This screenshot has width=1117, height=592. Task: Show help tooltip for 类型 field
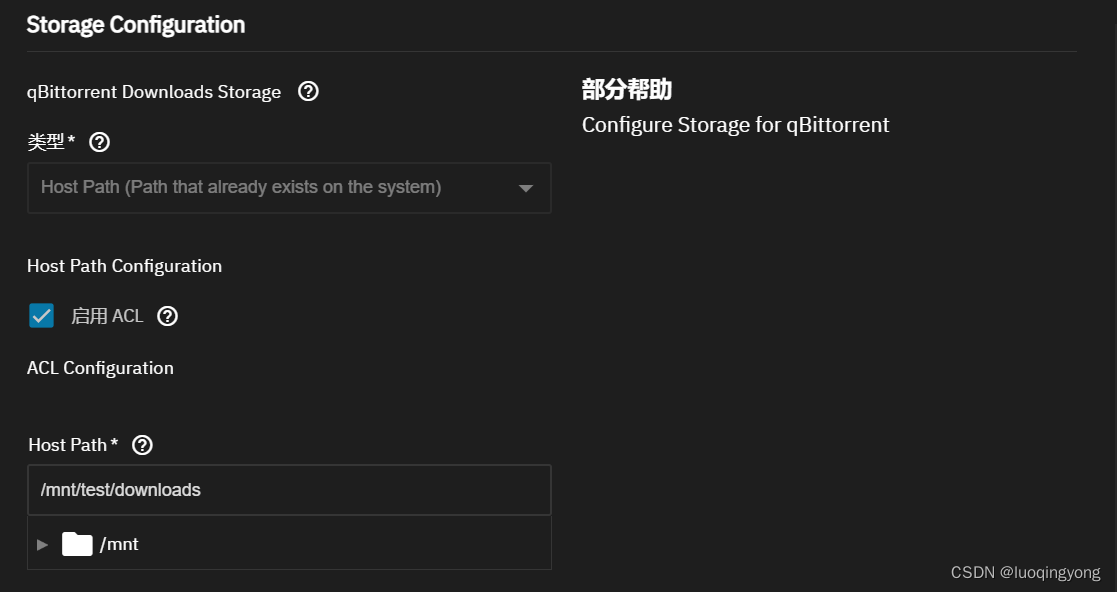[99, 142]
